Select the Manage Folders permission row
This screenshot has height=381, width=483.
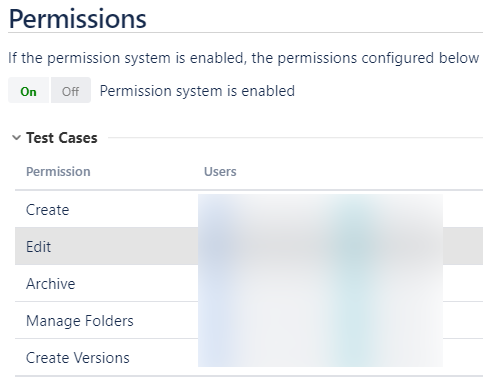click(249, 321)
